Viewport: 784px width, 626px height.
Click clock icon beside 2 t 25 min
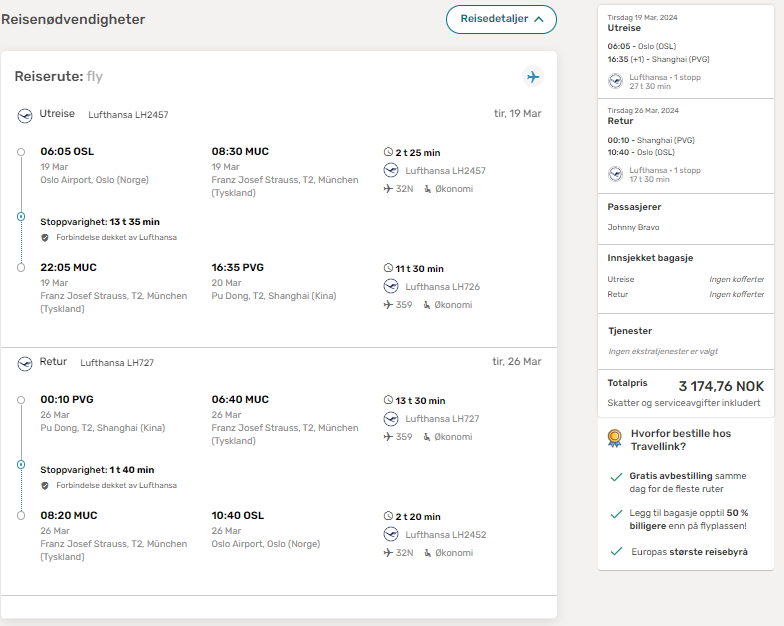tap(388, 152)
